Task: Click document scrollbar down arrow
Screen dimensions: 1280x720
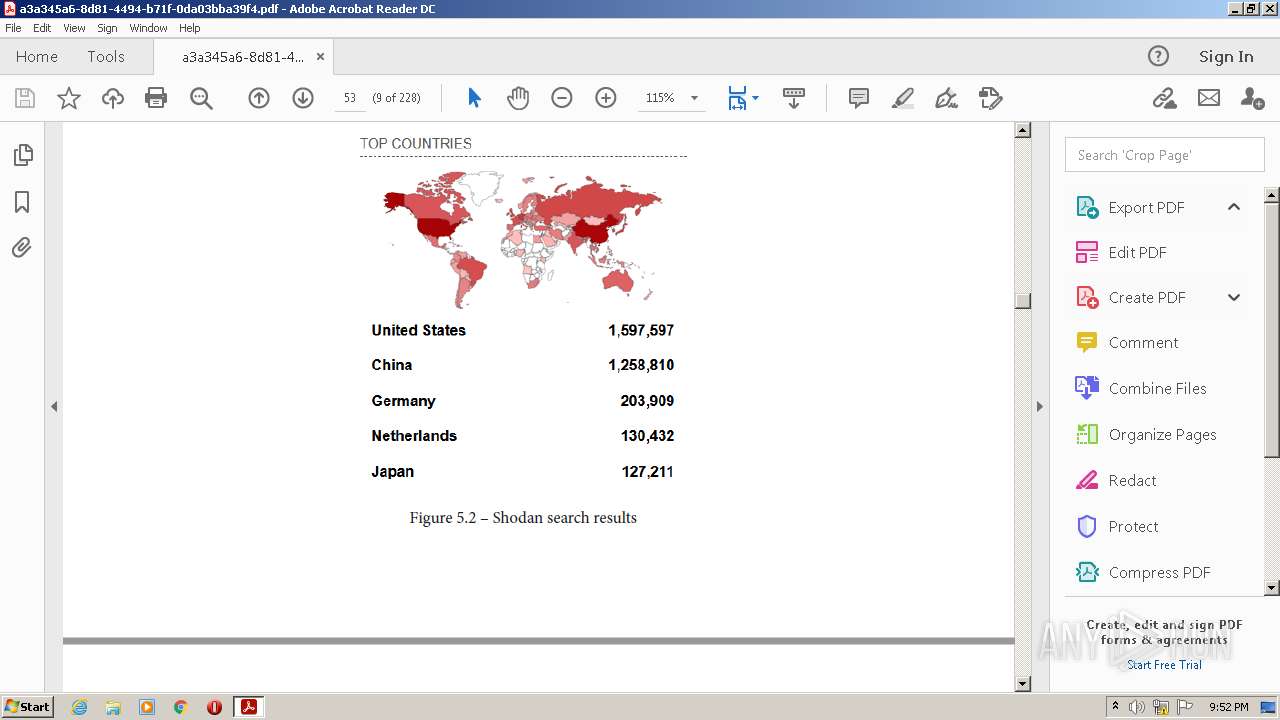Action: click(1022, 684)
